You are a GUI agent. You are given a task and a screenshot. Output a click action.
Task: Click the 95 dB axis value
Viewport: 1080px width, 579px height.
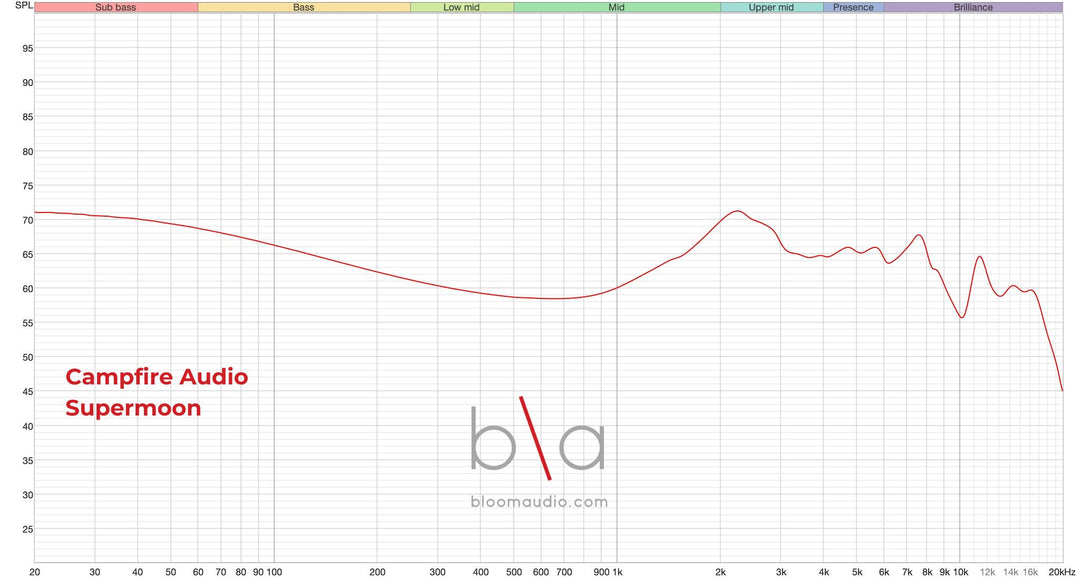[x=28, y=48]
